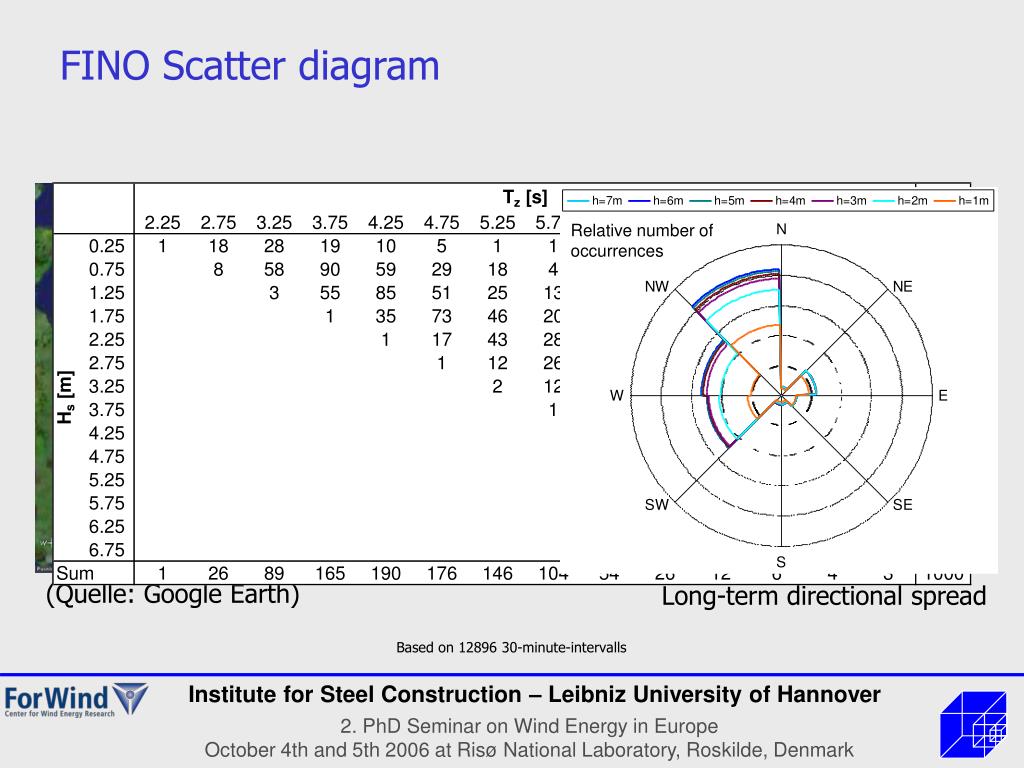The width and height of the screenshot is (1024, 768).
Task: Click sum value 146
Action: [497, 573]
